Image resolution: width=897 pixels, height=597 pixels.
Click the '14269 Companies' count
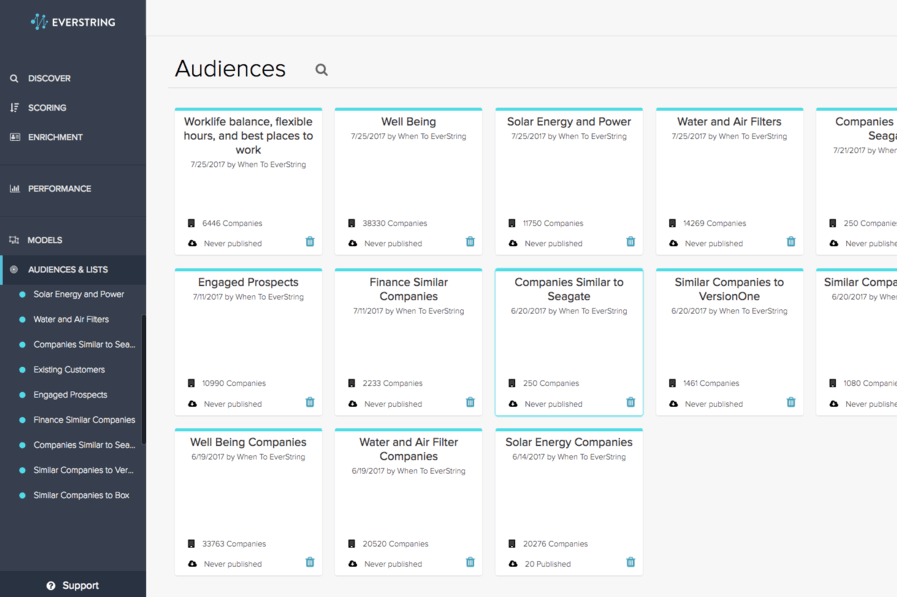(715, 224)
